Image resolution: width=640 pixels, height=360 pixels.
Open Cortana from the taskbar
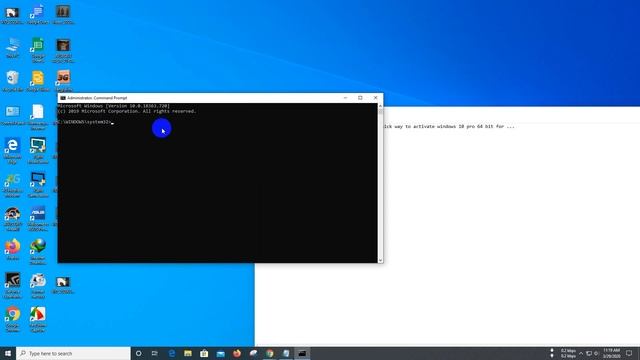(139, 353)
